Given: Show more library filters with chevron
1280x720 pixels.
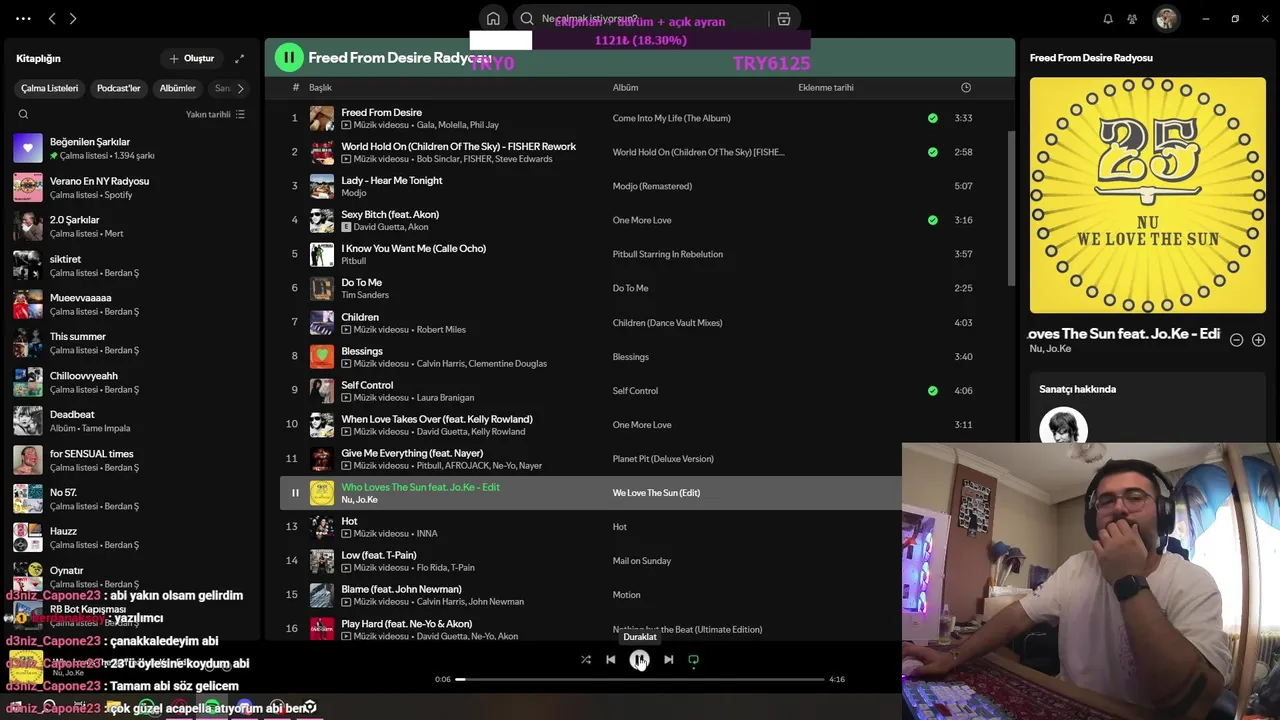Looking at the screenshot, I should point(240,88).
